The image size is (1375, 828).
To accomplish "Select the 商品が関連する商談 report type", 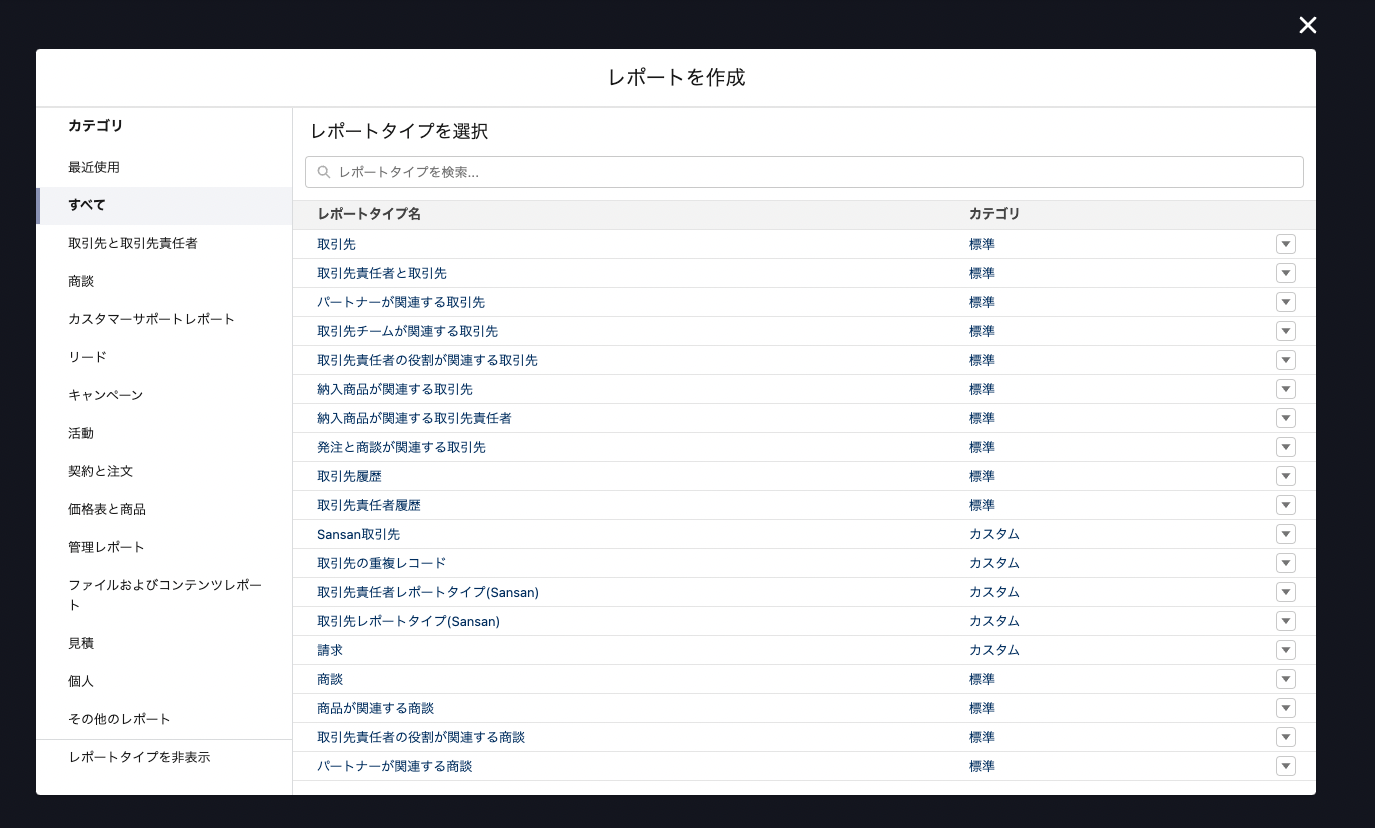I will [375, 708].
